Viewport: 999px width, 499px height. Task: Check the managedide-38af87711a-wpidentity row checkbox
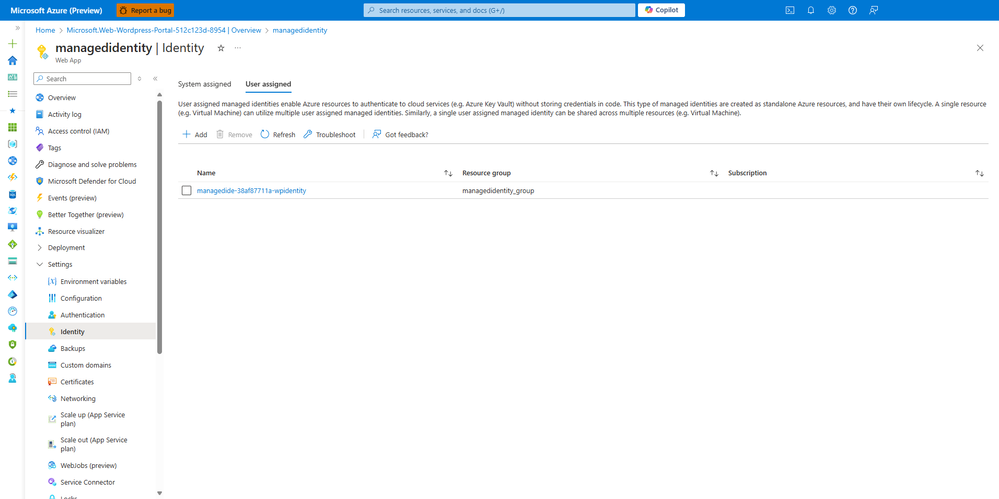click(186, 191)
